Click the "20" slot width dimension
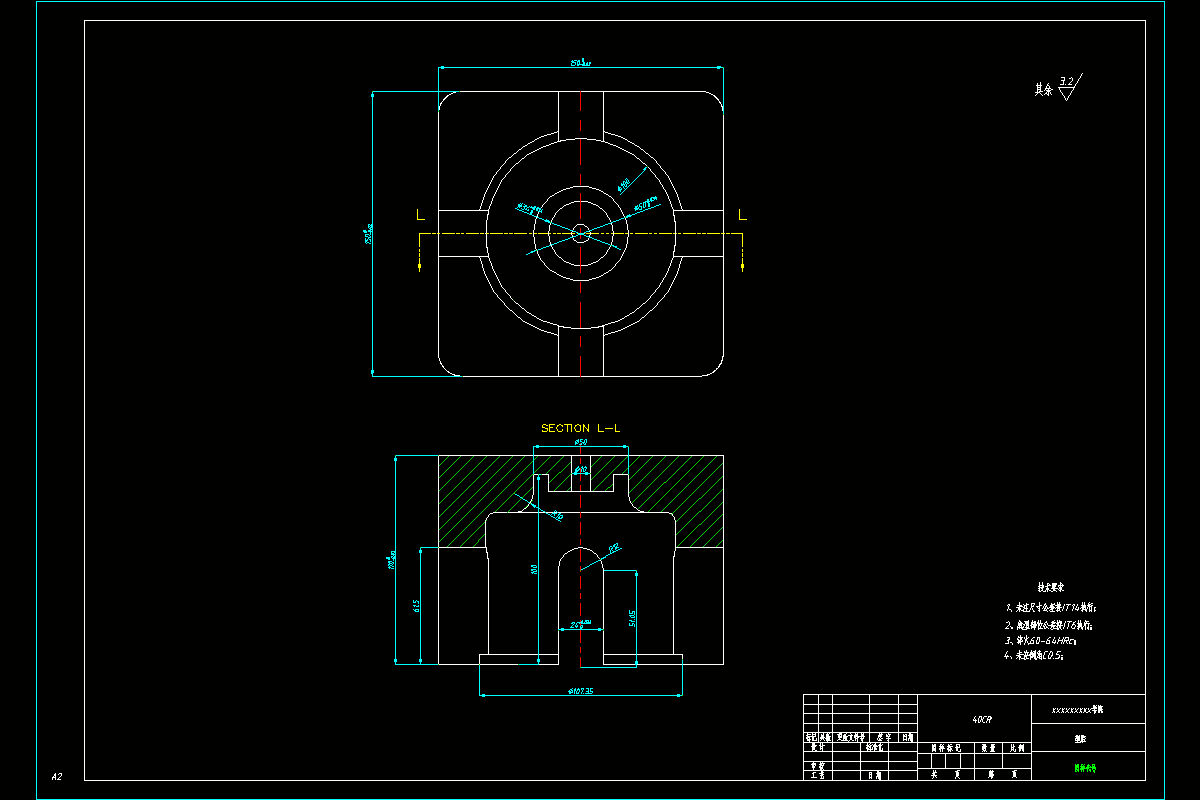This screenshot has width=1200, height=800. click(x=580, y=624)
